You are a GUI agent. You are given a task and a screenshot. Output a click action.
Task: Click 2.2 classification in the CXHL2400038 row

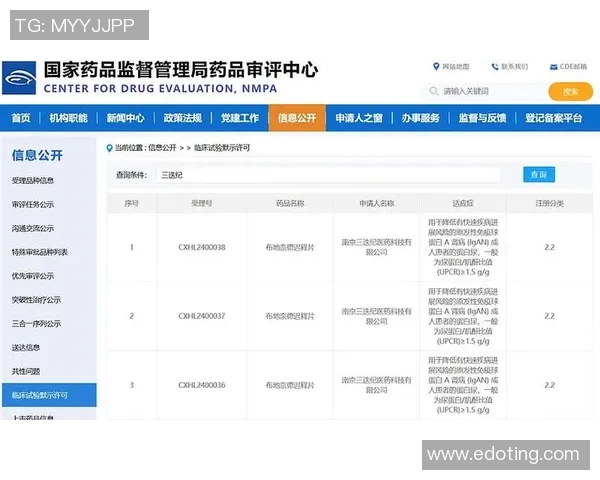(x=549, y=247)
